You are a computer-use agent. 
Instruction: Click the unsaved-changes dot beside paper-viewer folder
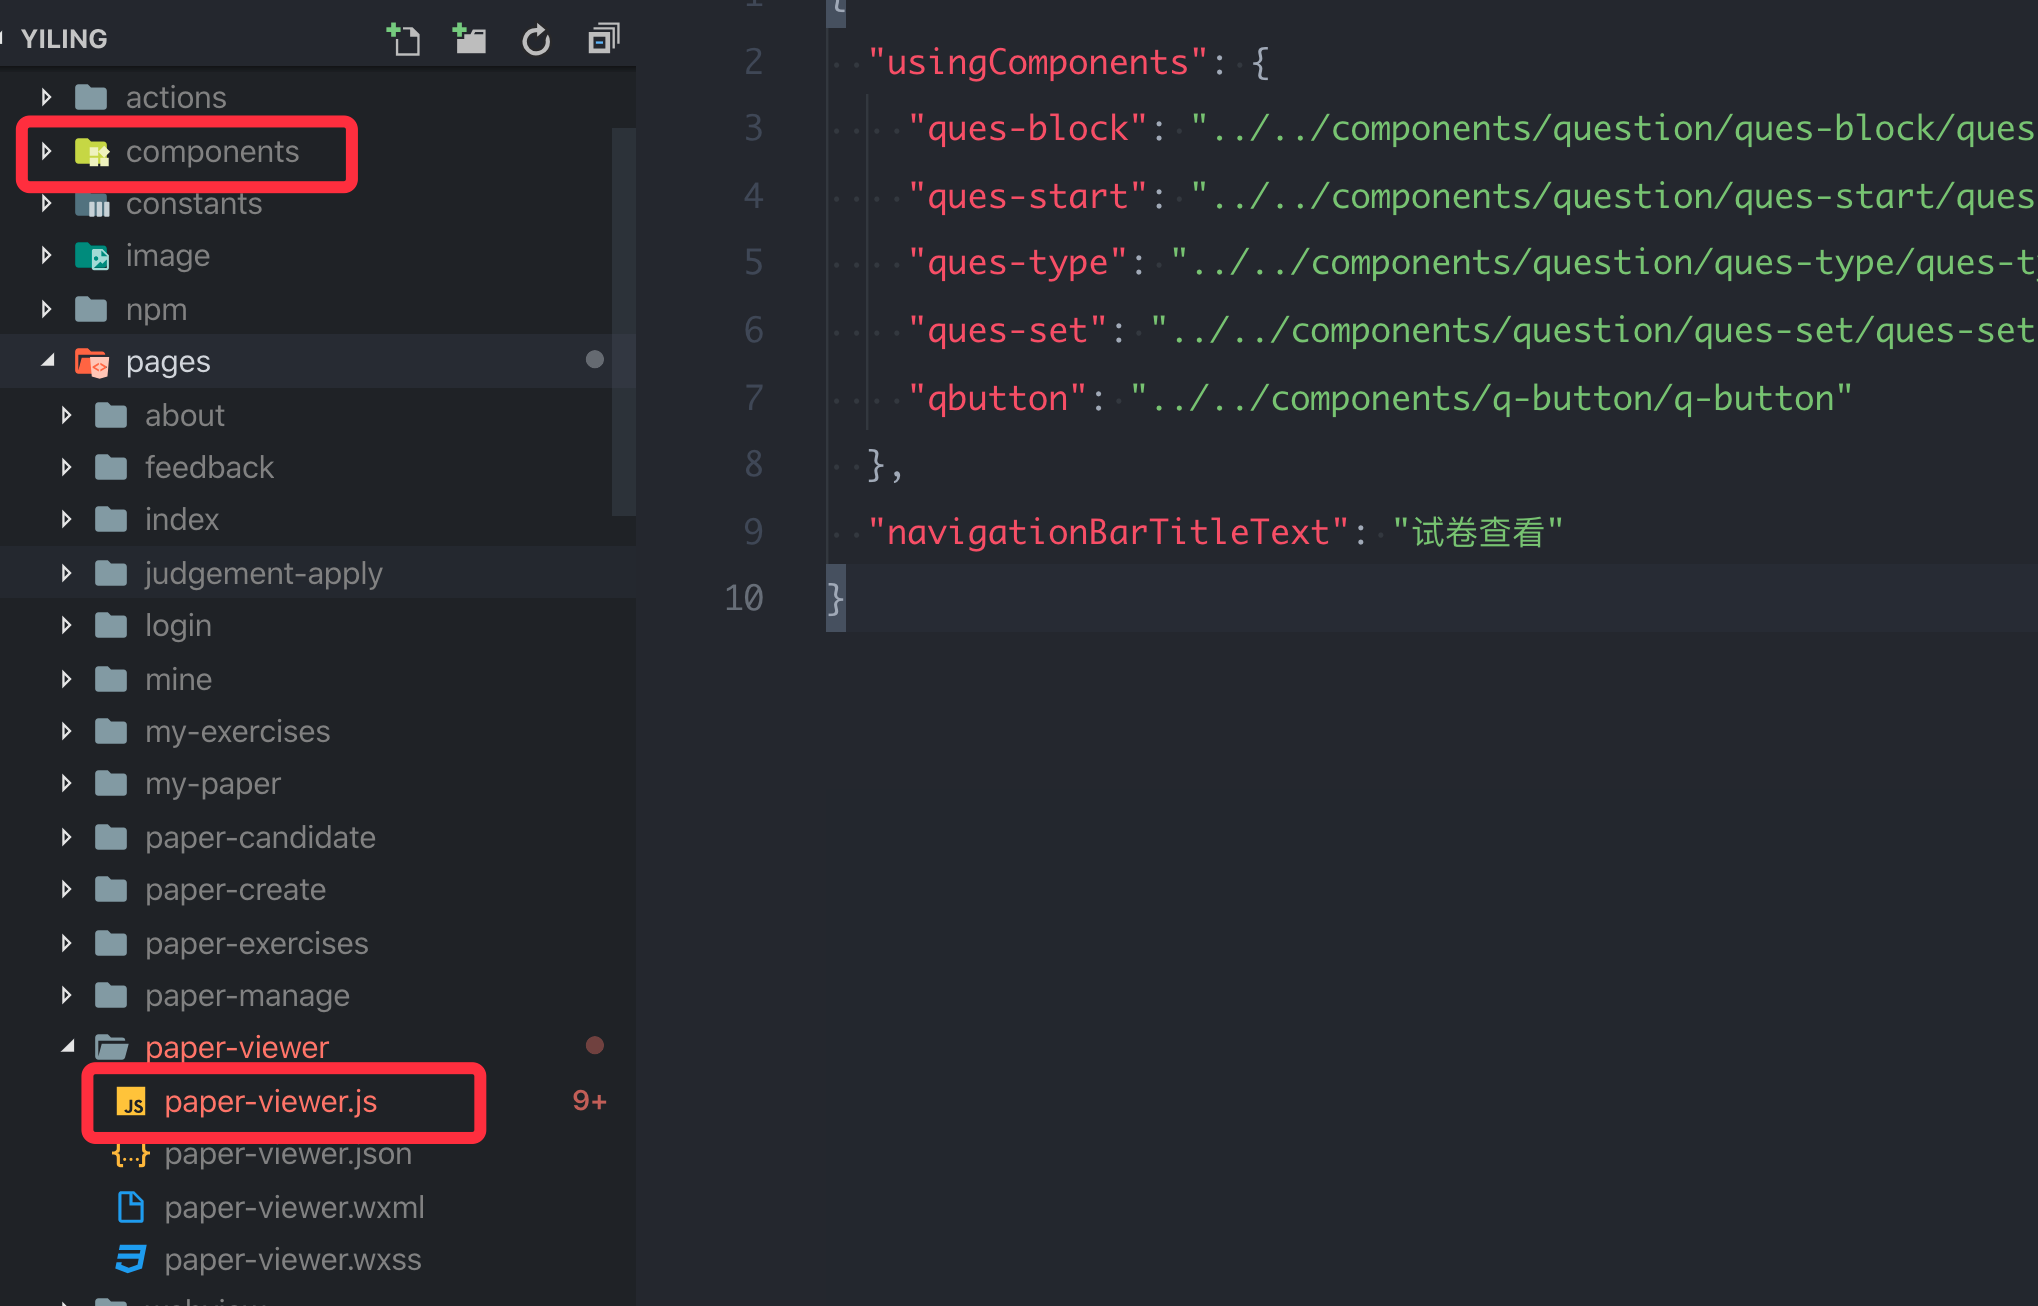[595, 1044]
